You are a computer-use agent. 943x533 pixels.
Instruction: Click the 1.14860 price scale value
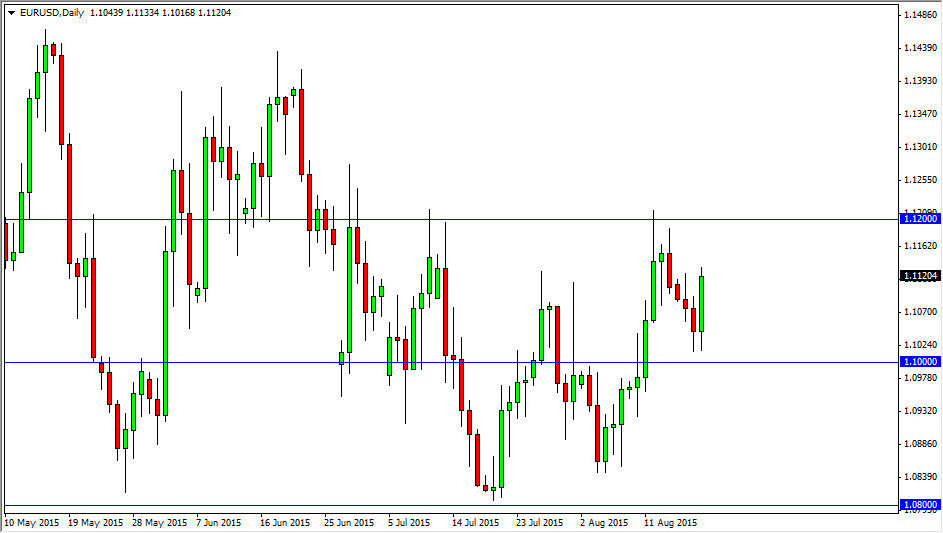pyautogui.click(x=921, y=14)
